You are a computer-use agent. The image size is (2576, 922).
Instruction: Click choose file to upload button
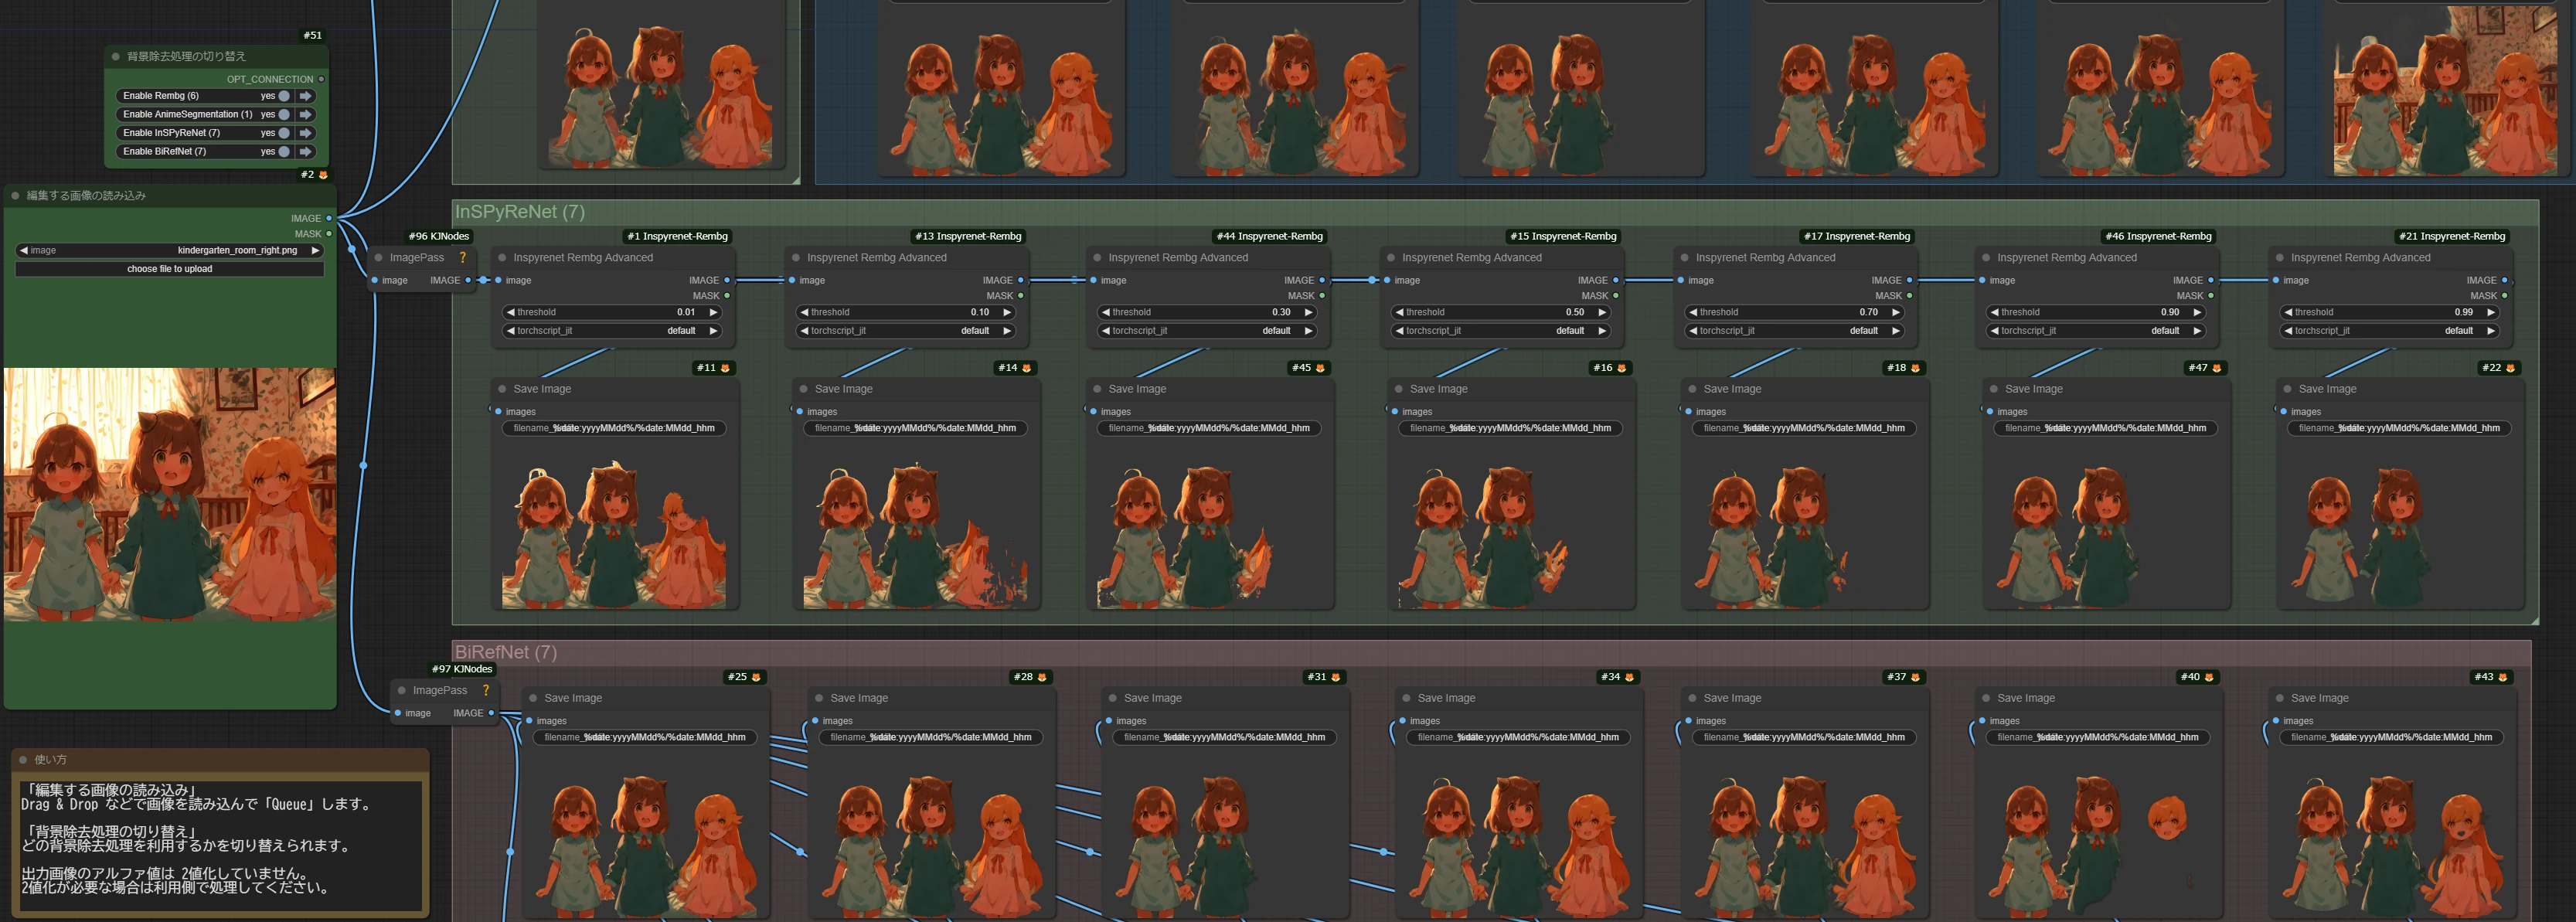coord(170,269)
